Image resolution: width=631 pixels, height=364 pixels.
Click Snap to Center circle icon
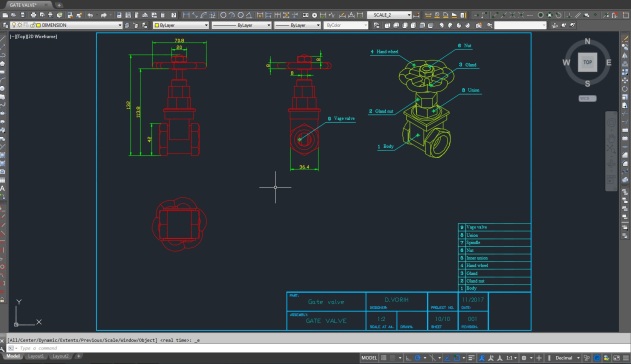coord(540,15)
